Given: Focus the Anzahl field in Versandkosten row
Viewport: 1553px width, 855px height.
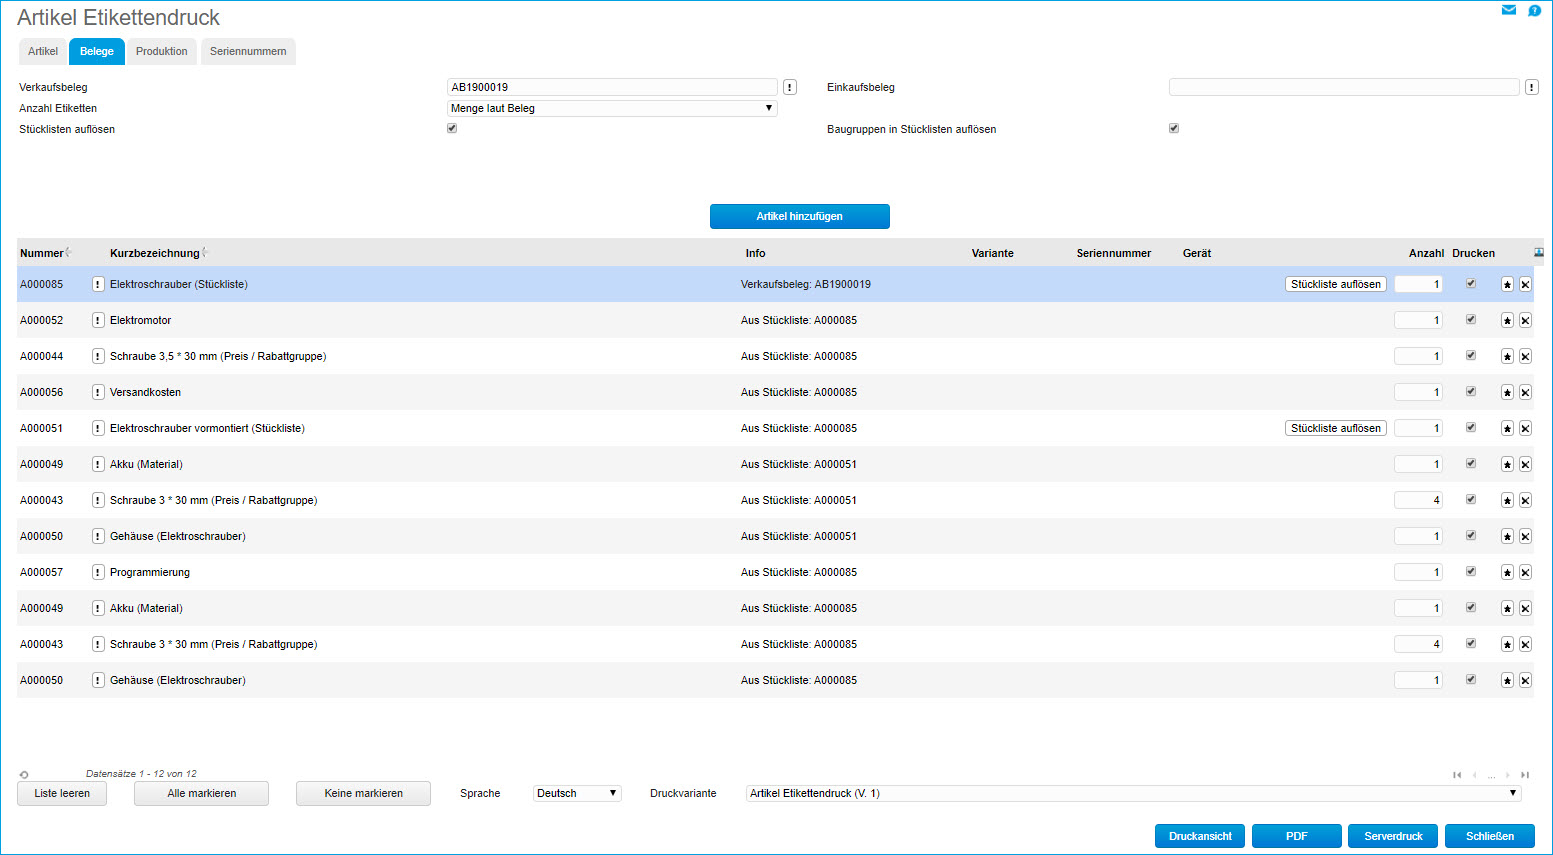Looking at the screenshot, I should pos(1419,392).
